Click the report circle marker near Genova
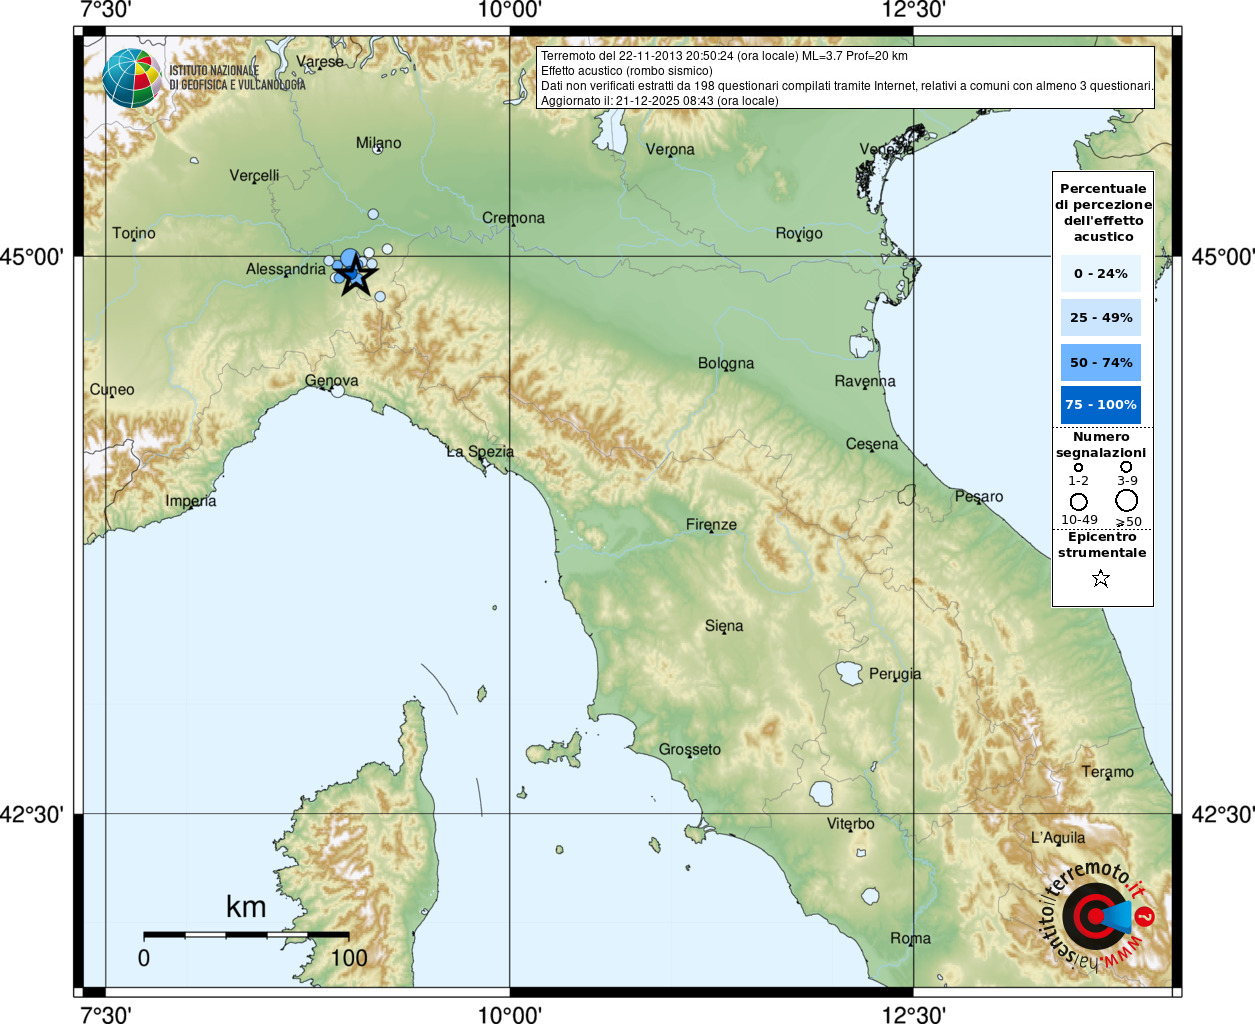This screenshot has width=1255, height=1024. pyautogui.click(x=337, y=391)
